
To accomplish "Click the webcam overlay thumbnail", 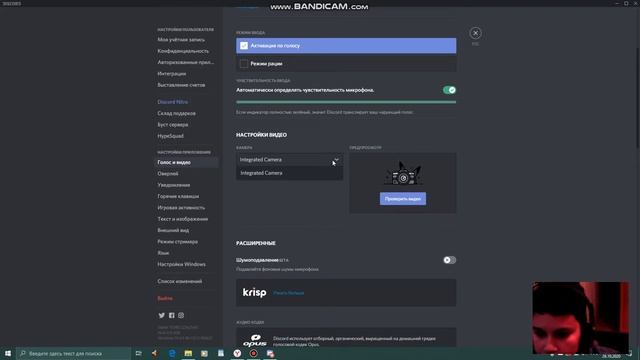I will tap(580, 318).
